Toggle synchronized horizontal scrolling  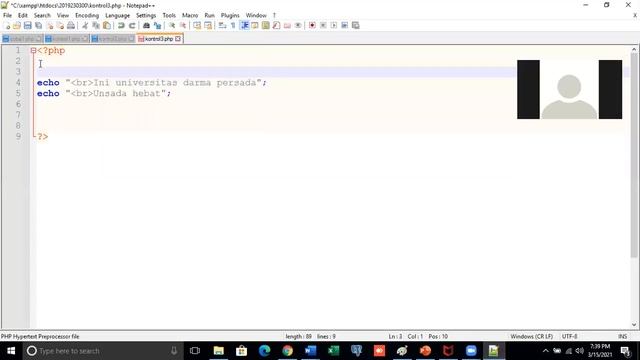pos(208,25)
